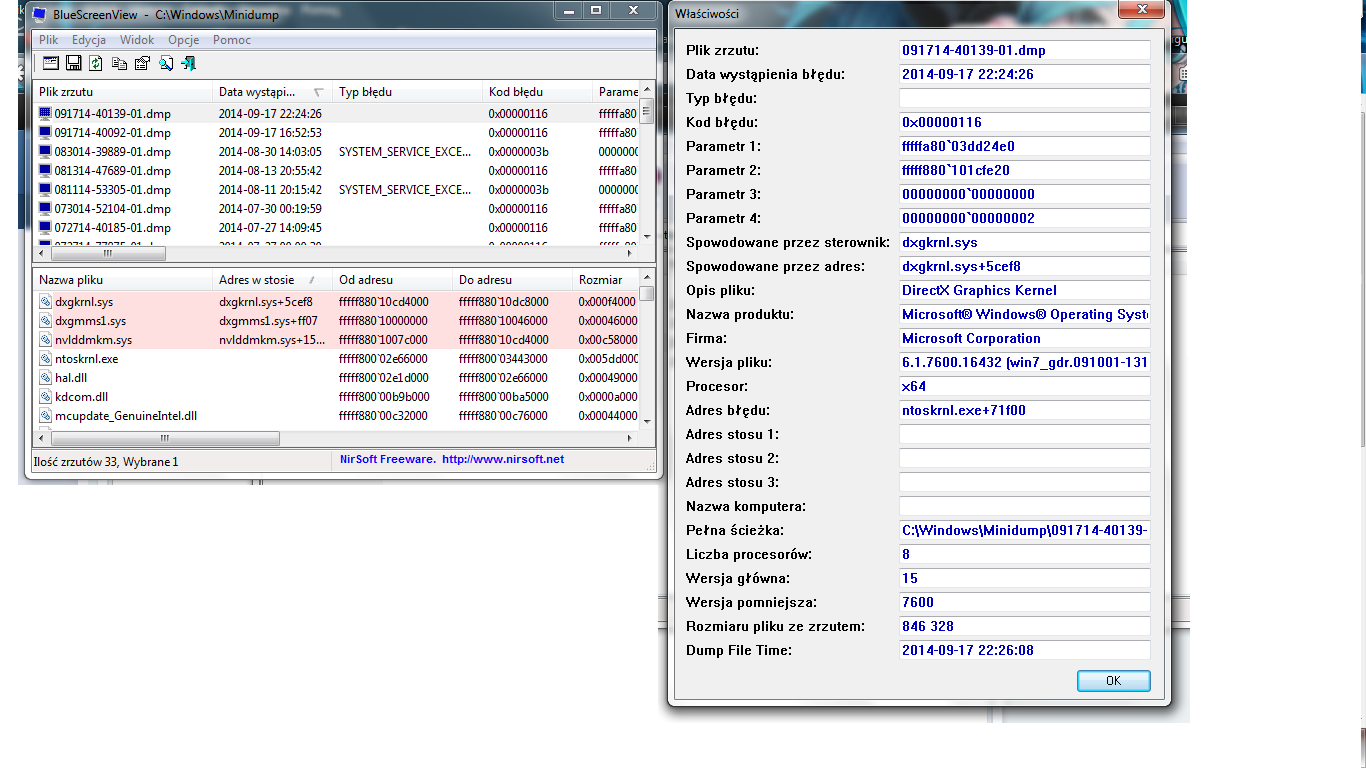1366x768 pixels.
Task: Click the icon of 081114-53305-01.dmp row
Action: click(x=45, y=189)
